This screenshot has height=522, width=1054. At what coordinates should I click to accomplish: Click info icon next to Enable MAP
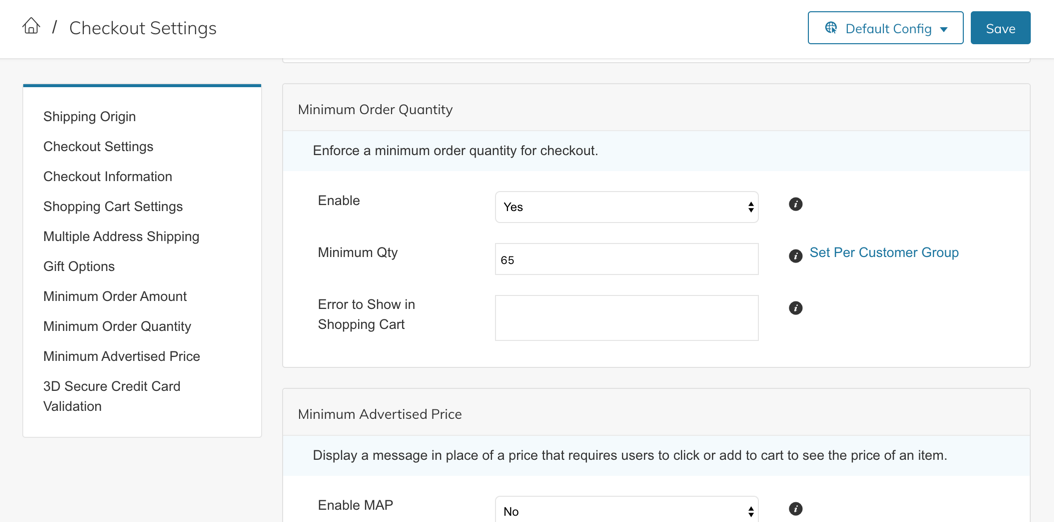click(795, 509)
